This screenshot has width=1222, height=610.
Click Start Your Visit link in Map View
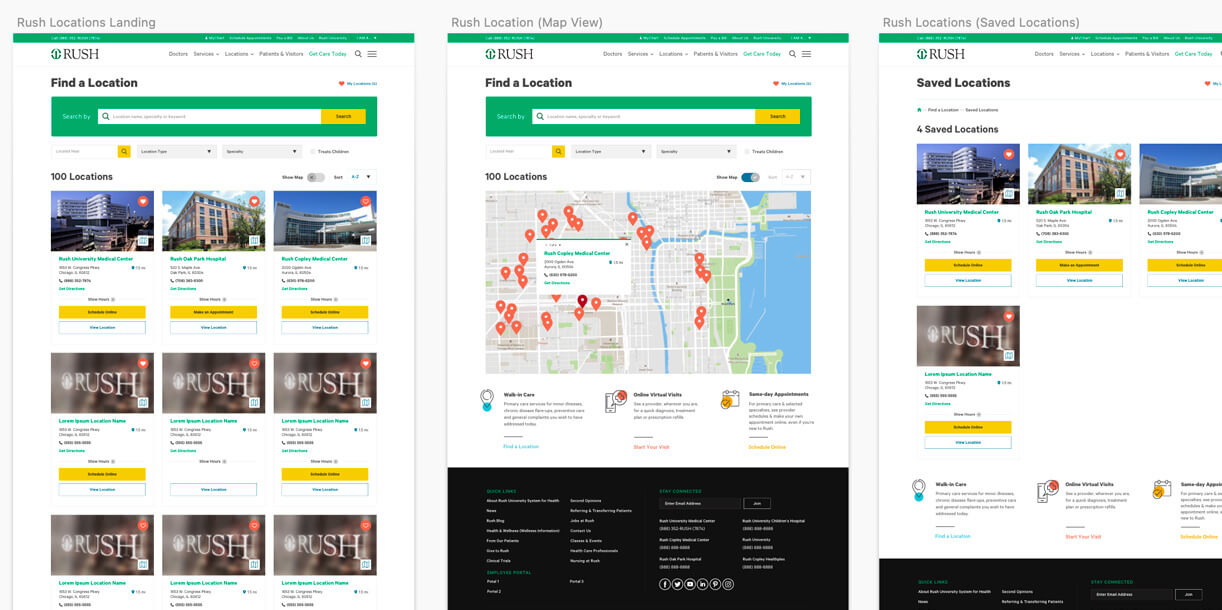[651, 447]
